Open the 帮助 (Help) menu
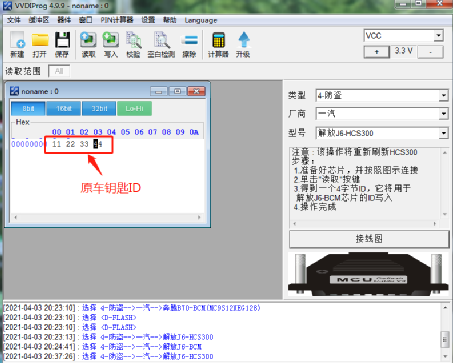The height and width of the screenshot is (363, 453). [x=170, y=20]
